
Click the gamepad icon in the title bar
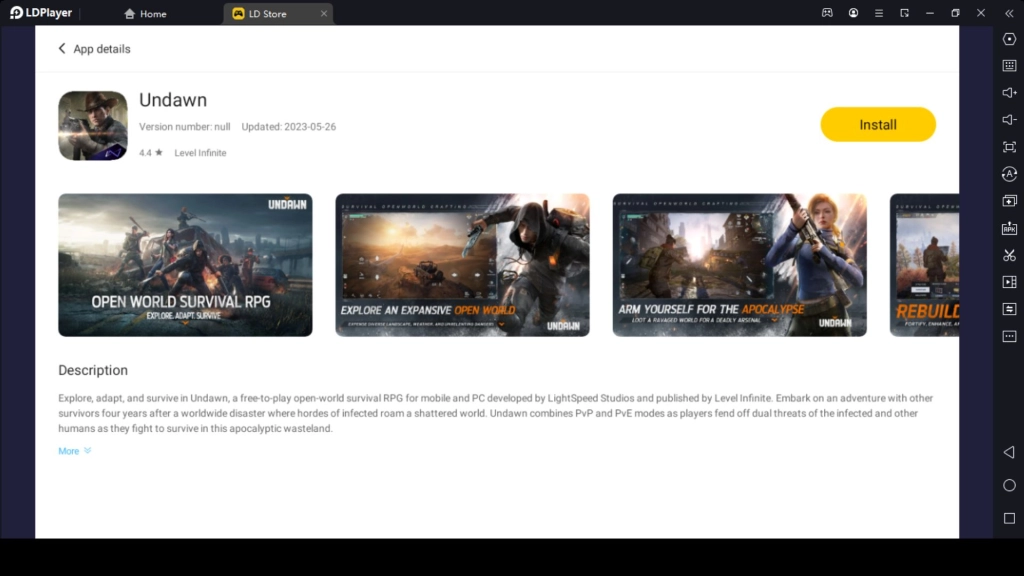tap(826, 13)
